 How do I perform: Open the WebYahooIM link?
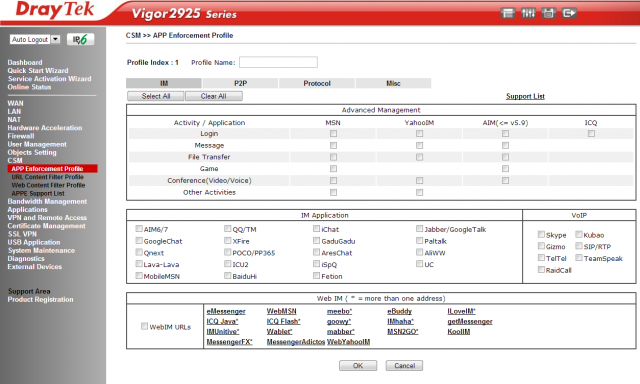348,342
